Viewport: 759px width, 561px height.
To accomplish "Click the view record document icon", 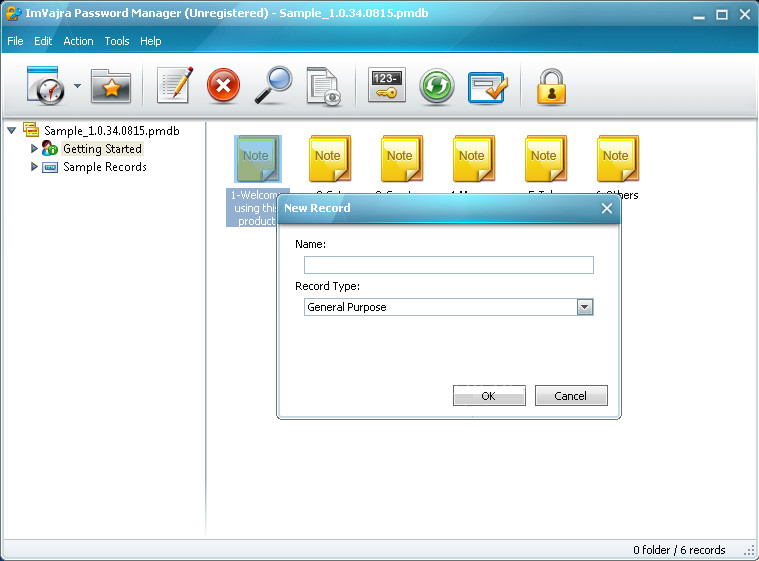I will [x=324, y=86].
